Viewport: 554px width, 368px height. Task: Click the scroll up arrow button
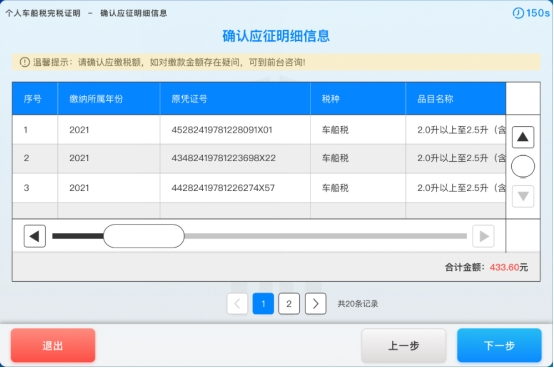[x=523, y=137]
